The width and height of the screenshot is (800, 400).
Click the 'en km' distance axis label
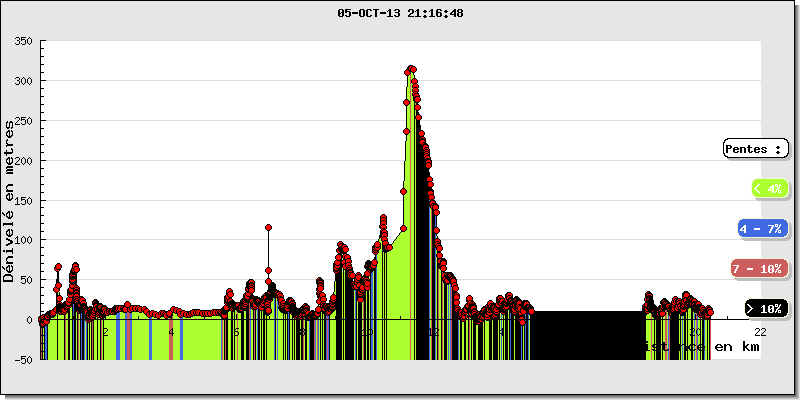[736, 347]
